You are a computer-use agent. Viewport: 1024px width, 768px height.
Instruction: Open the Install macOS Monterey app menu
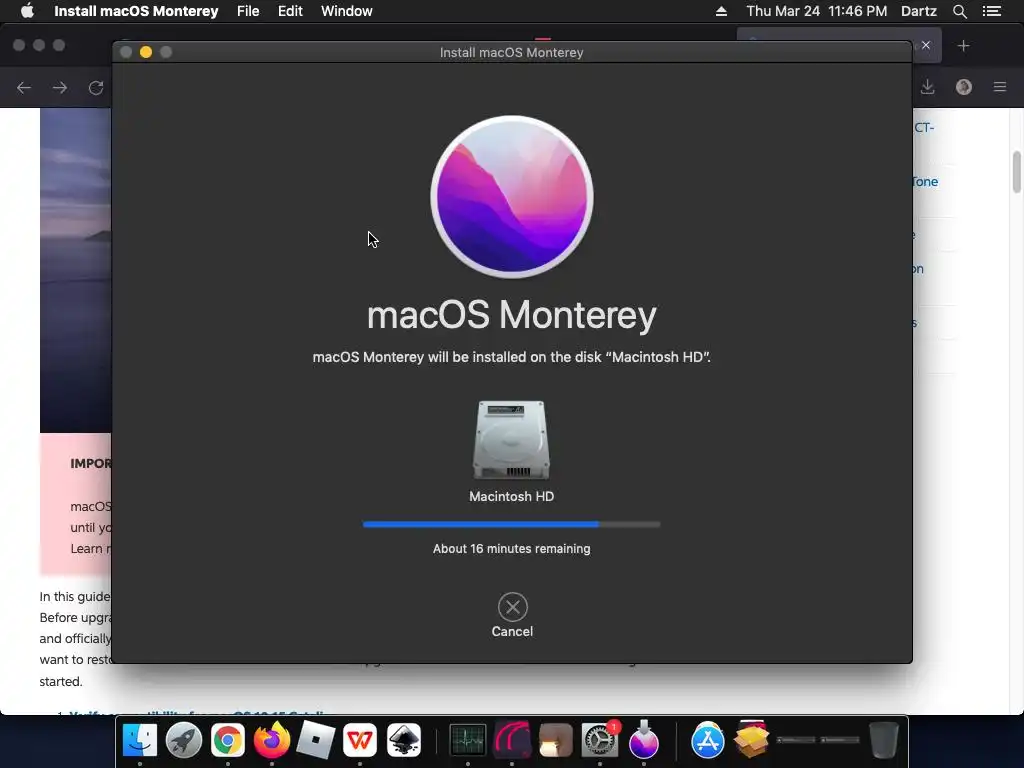point(136,11)
